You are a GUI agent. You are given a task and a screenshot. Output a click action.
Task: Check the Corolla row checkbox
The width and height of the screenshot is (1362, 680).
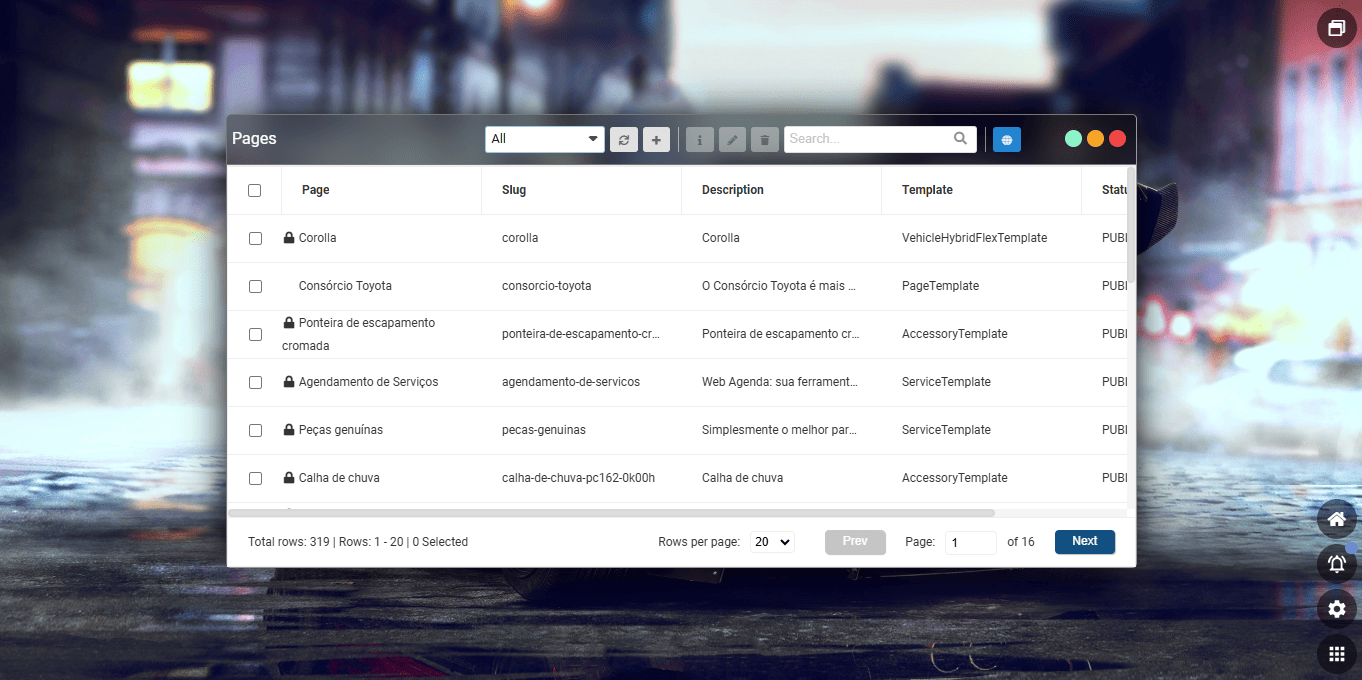pos(255,238)
